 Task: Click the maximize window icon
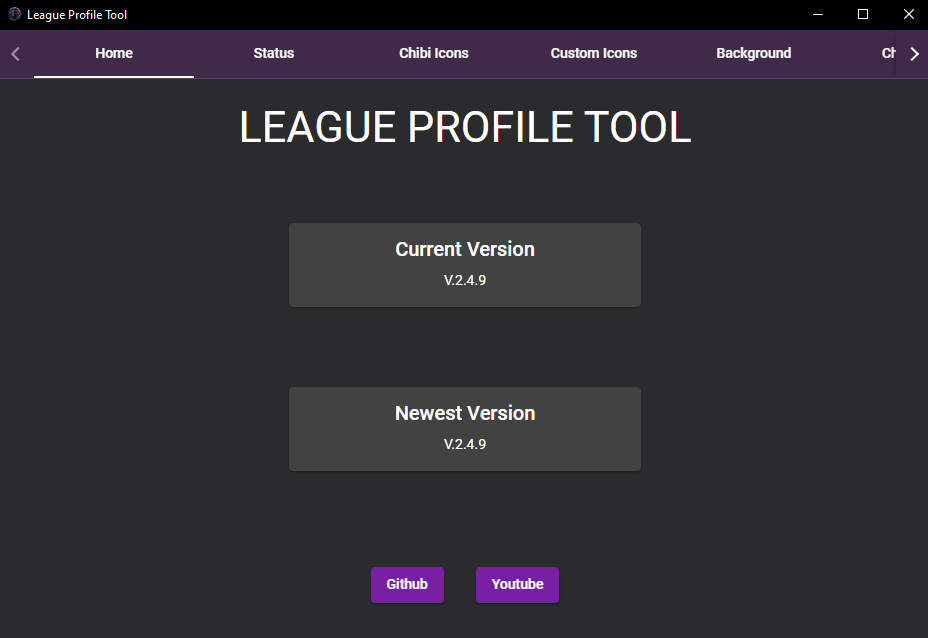click(863, 14)
